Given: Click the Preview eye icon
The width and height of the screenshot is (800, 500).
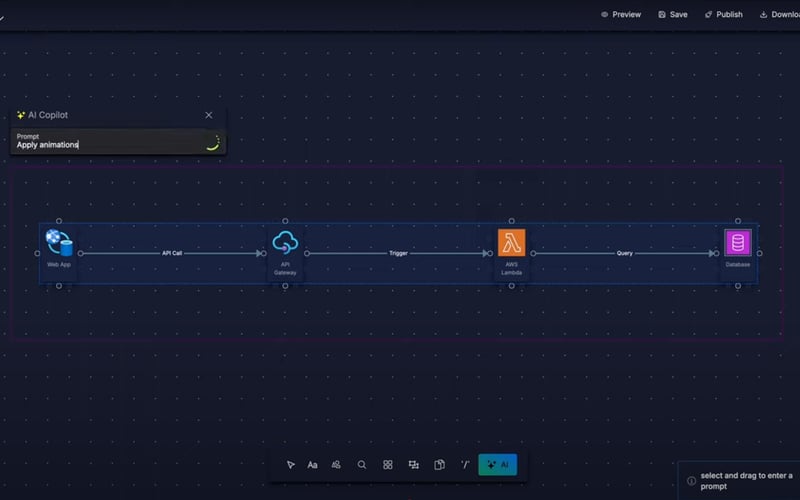Looking at the screenshot, I should tap(605, 14).
